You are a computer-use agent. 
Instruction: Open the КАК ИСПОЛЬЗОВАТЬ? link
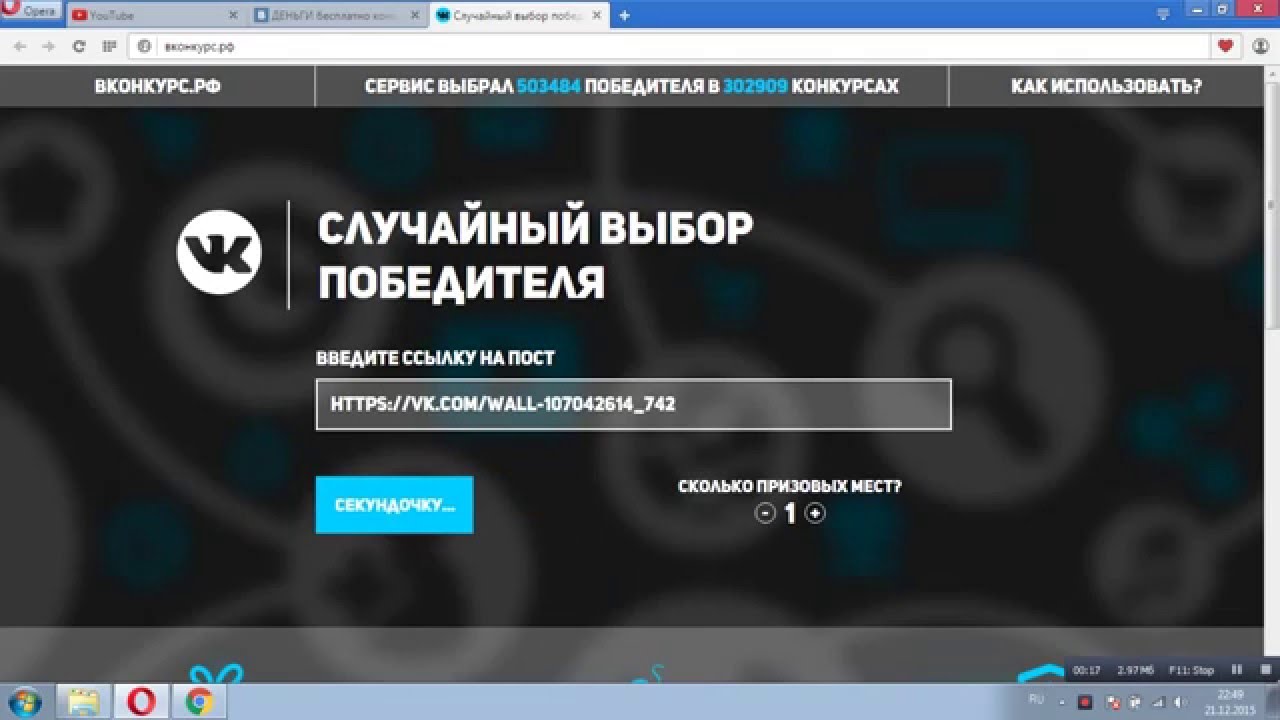coord(1106,86)
